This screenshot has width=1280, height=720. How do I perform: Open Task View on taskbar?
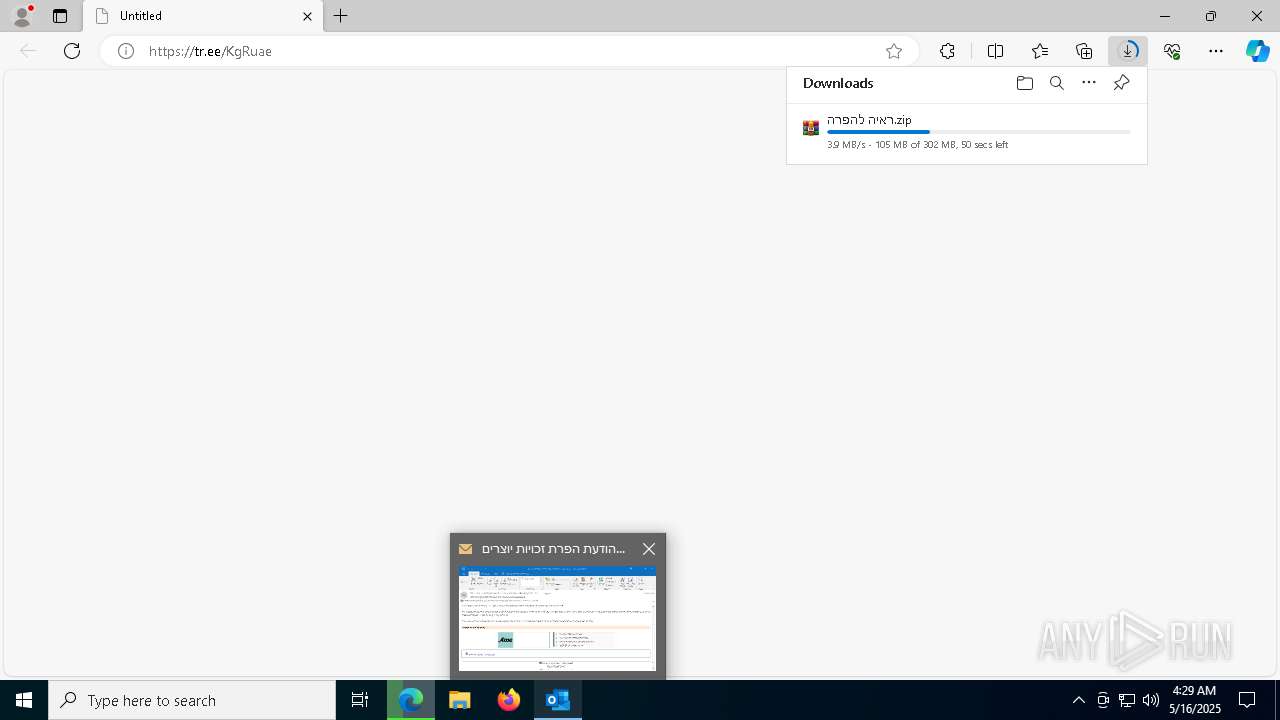coord(360,700)
